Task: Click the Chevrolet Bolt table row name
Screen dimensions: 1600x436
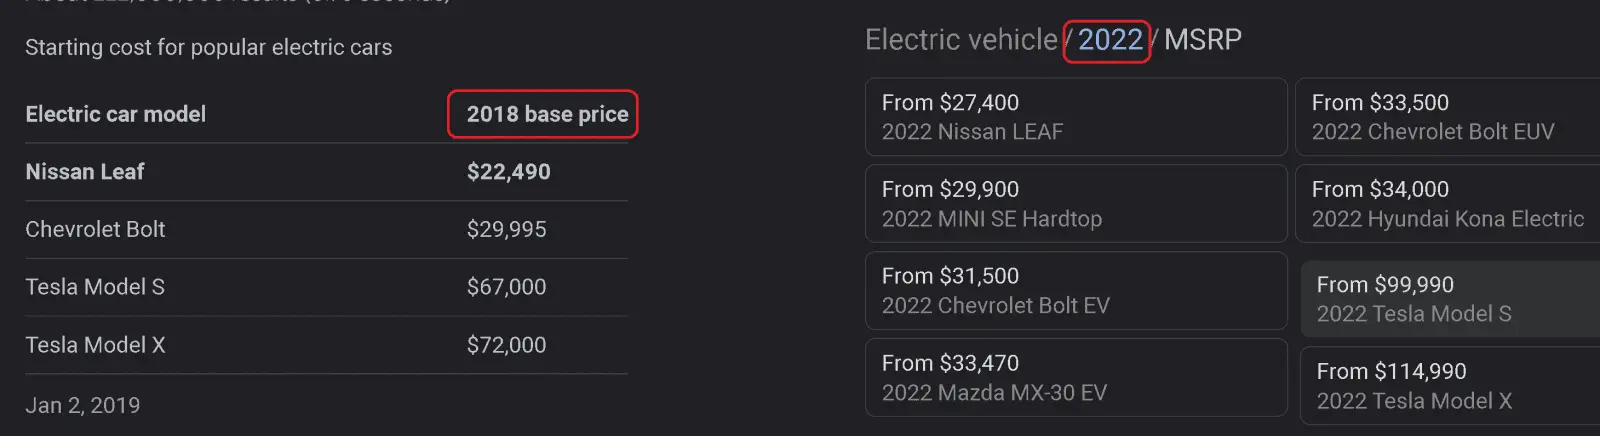Action: tap(95, 229)
